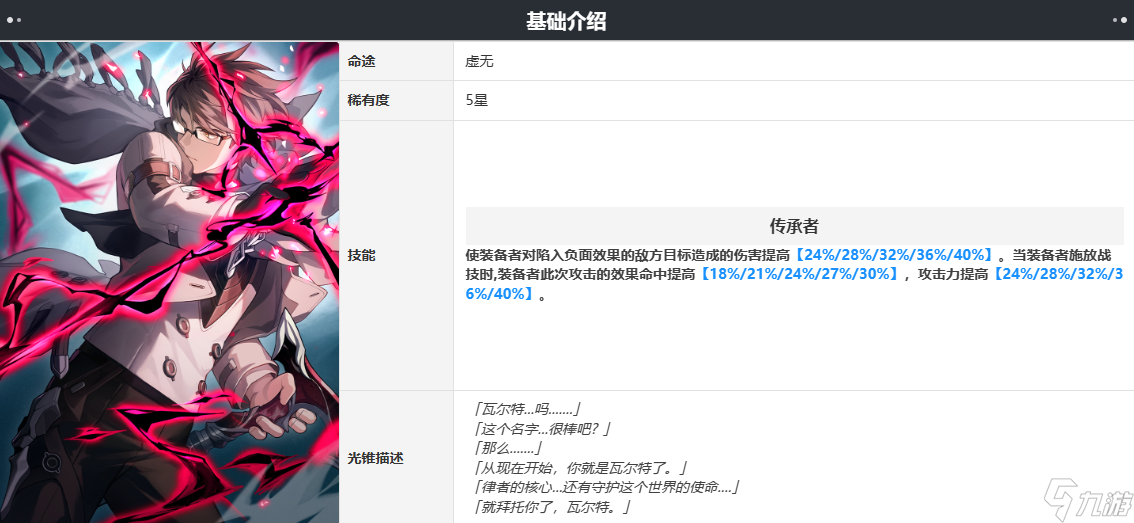Open the character artwork image

click(x=169, y=282)
